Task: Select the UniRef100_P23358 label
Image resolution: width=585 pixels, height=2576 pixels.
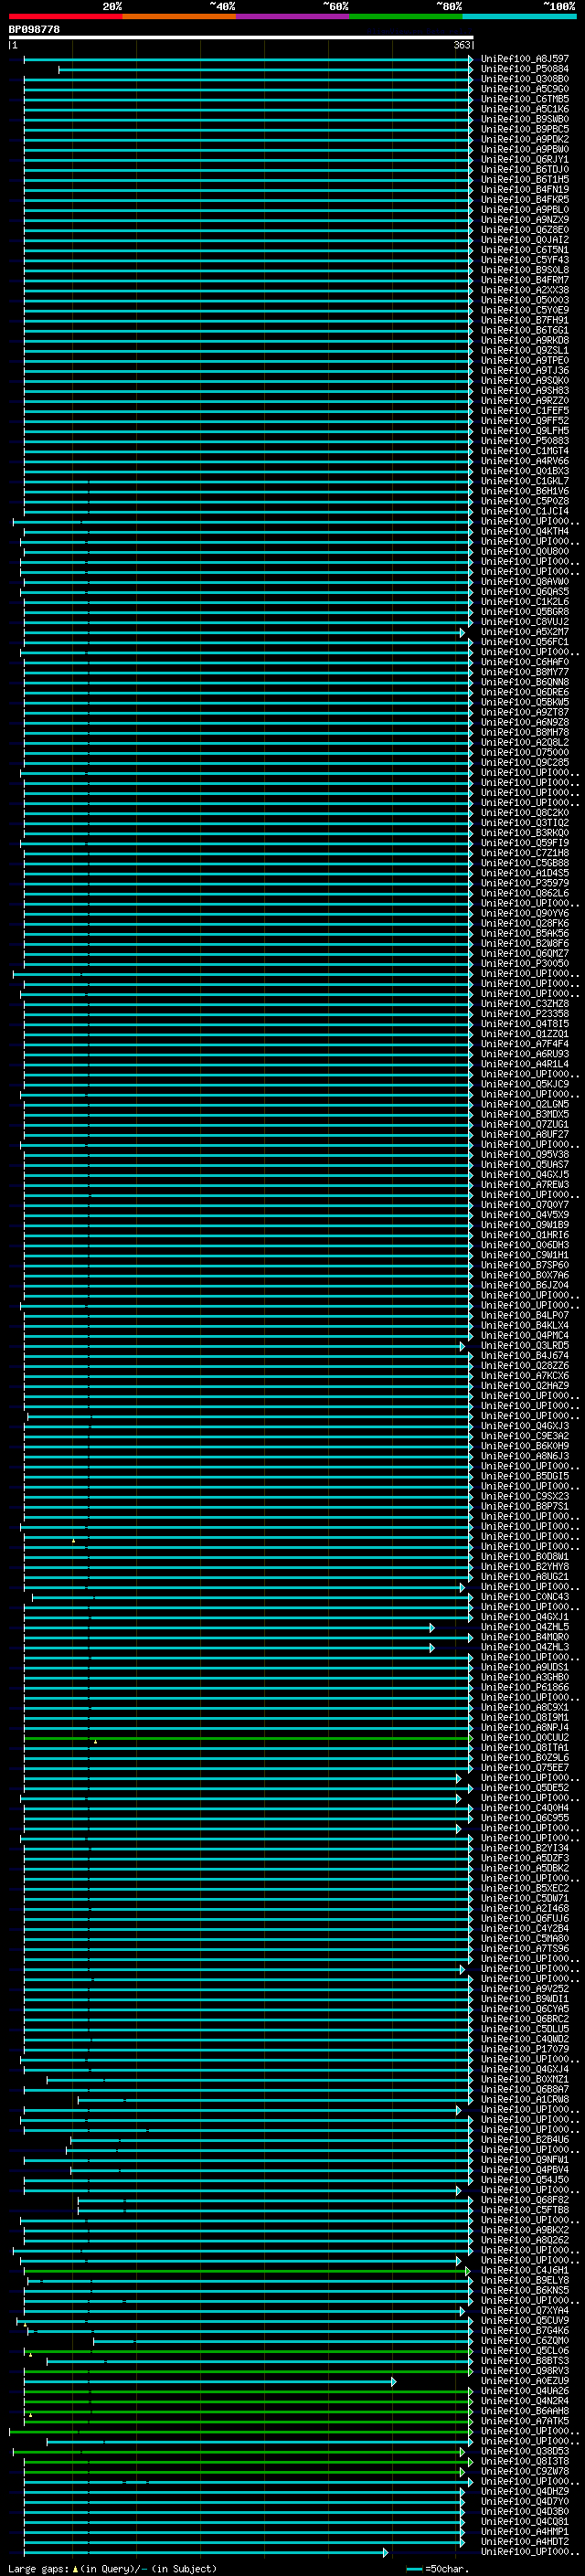Action: click(525, 1014)
